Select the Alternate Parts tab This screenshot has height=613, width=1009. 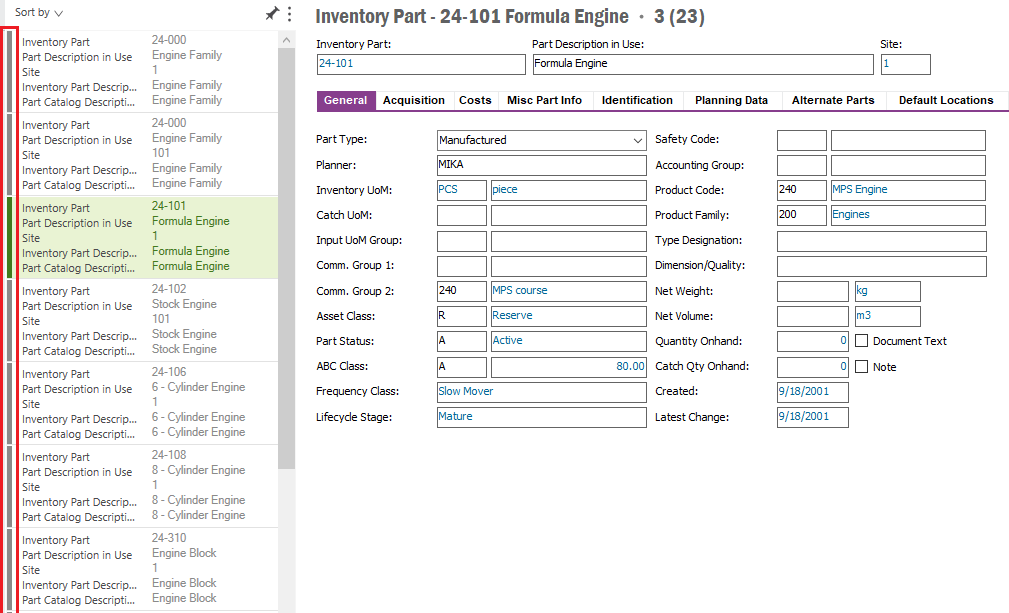coord(833,100)
